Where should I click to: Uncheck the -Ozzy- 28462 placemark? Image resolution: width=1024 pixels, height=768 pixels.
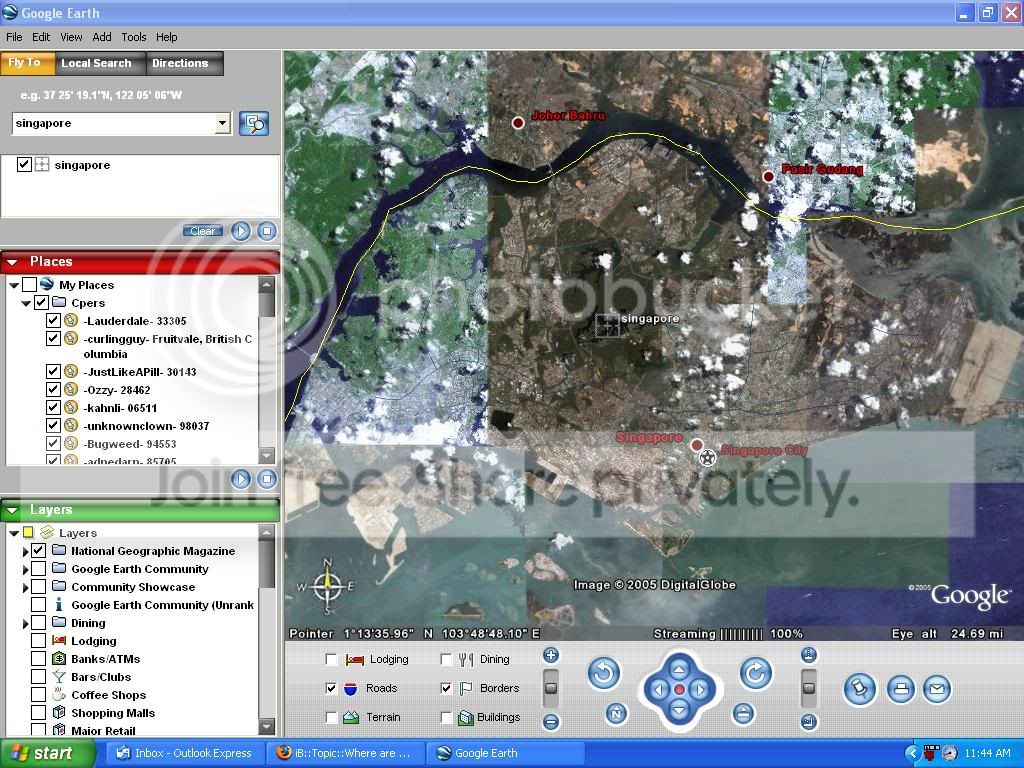[54, 390]
